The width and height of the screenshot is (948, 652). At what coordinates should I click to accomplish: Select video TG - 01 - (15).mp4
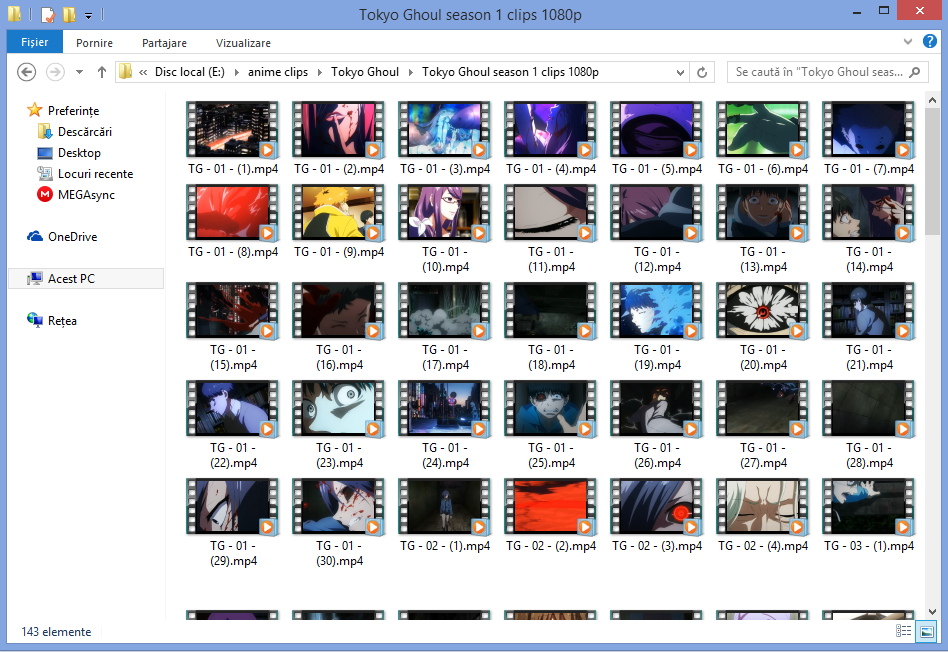click(x=233, y=327)
